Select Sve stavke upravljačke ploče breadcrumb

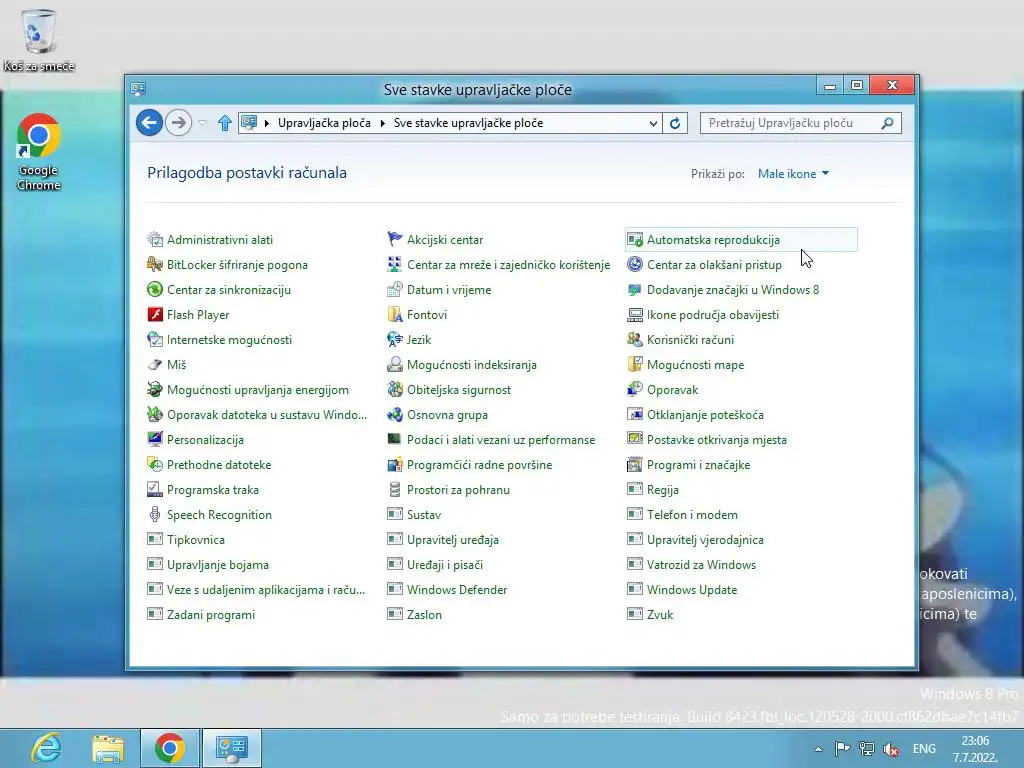point(468,123)
